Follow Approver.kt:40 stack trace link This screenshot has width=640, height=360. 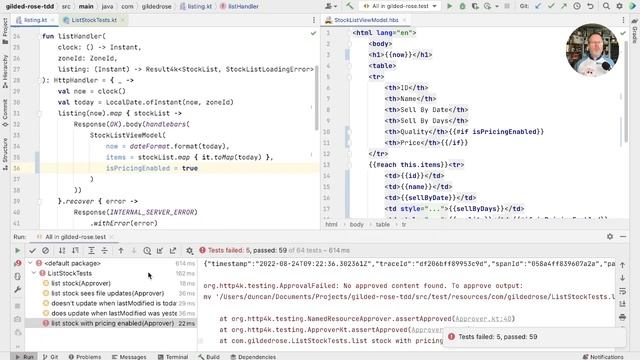[483, 319]
